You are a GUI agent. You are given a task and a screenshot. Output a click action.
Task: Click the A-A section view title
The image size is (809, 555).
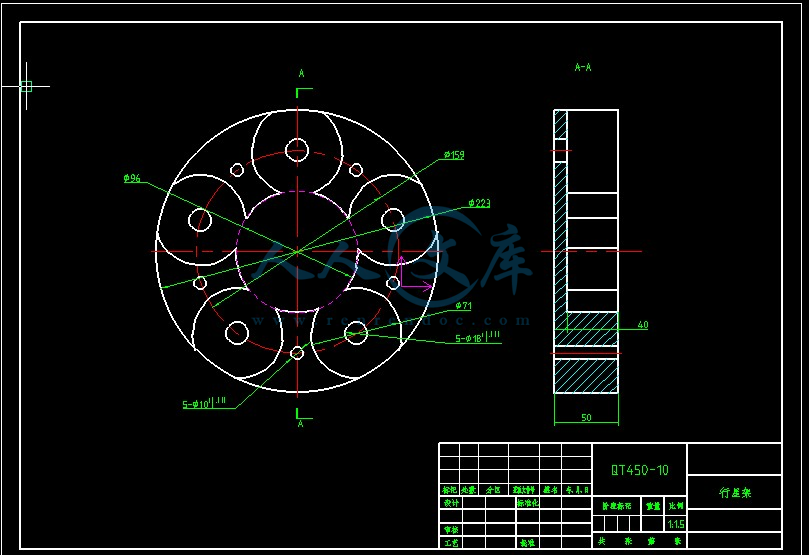tap(583, 68)
